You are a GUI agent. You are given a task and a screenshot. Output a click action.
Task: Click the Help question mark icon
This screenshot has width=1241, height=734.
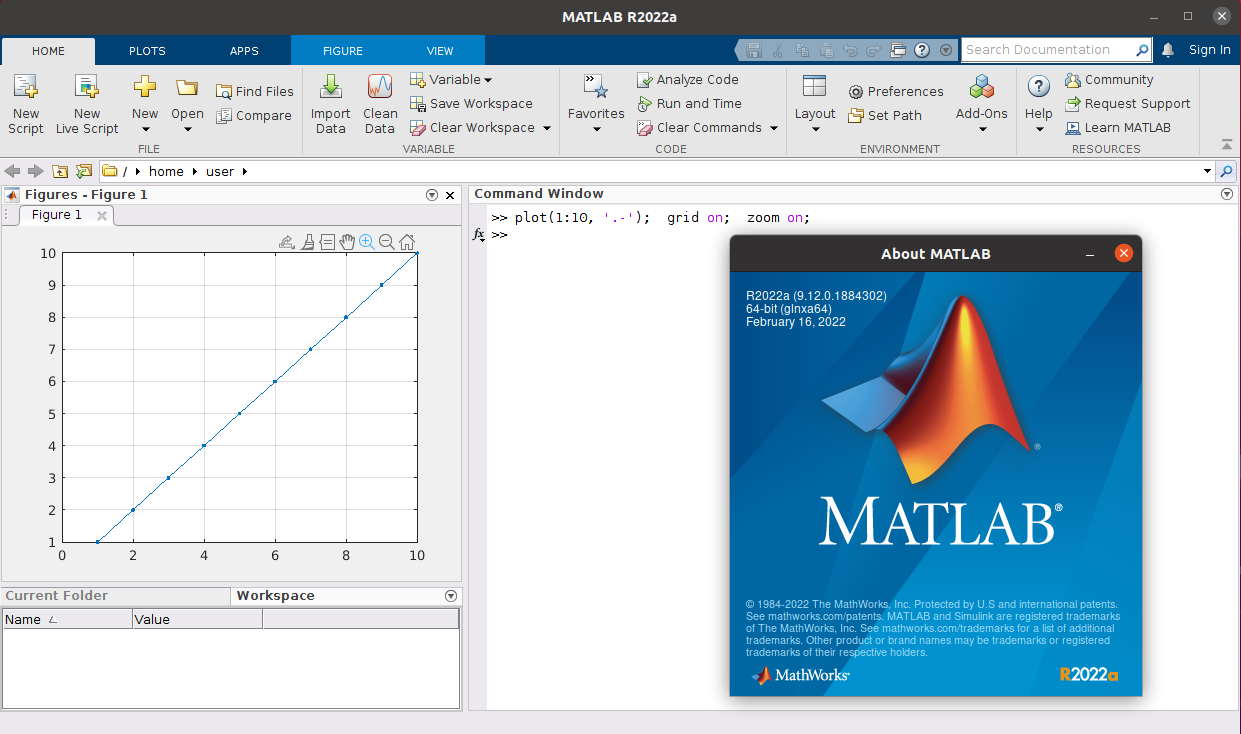[x=1039, y=87]
